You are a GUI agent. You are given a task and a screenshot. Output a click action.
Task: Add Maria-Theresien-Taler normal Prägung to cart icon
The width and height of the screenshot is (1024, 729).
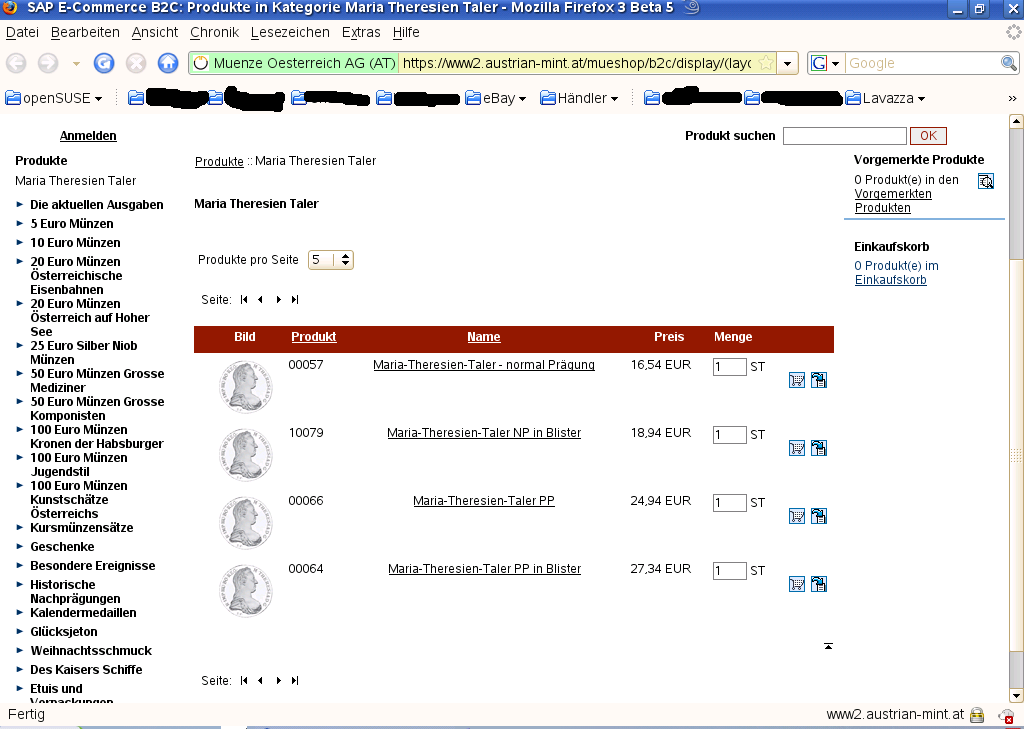[797, 380]
